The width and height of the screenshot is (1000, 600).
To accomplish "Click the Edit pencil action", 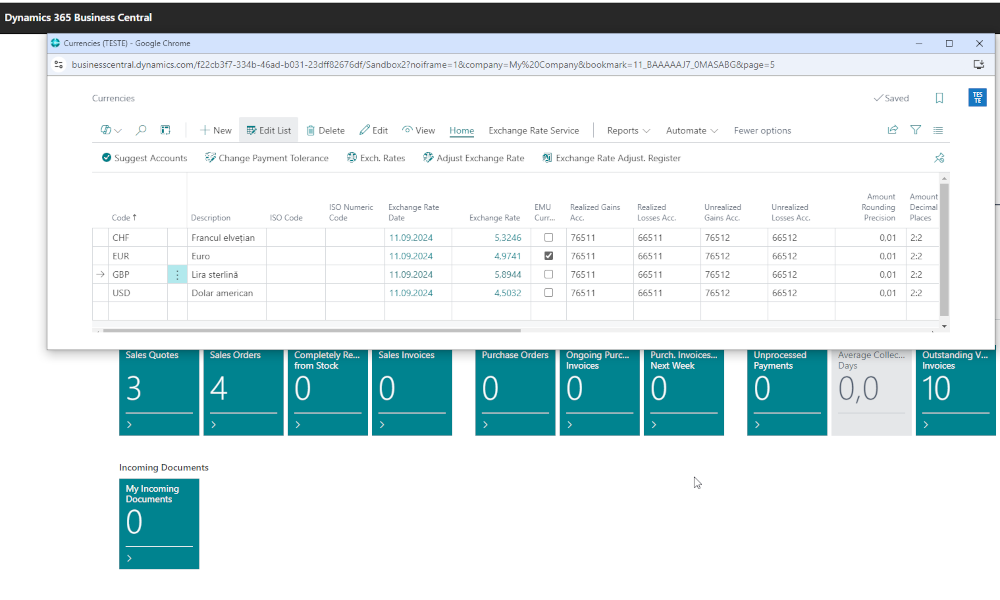I will [374, 130].
